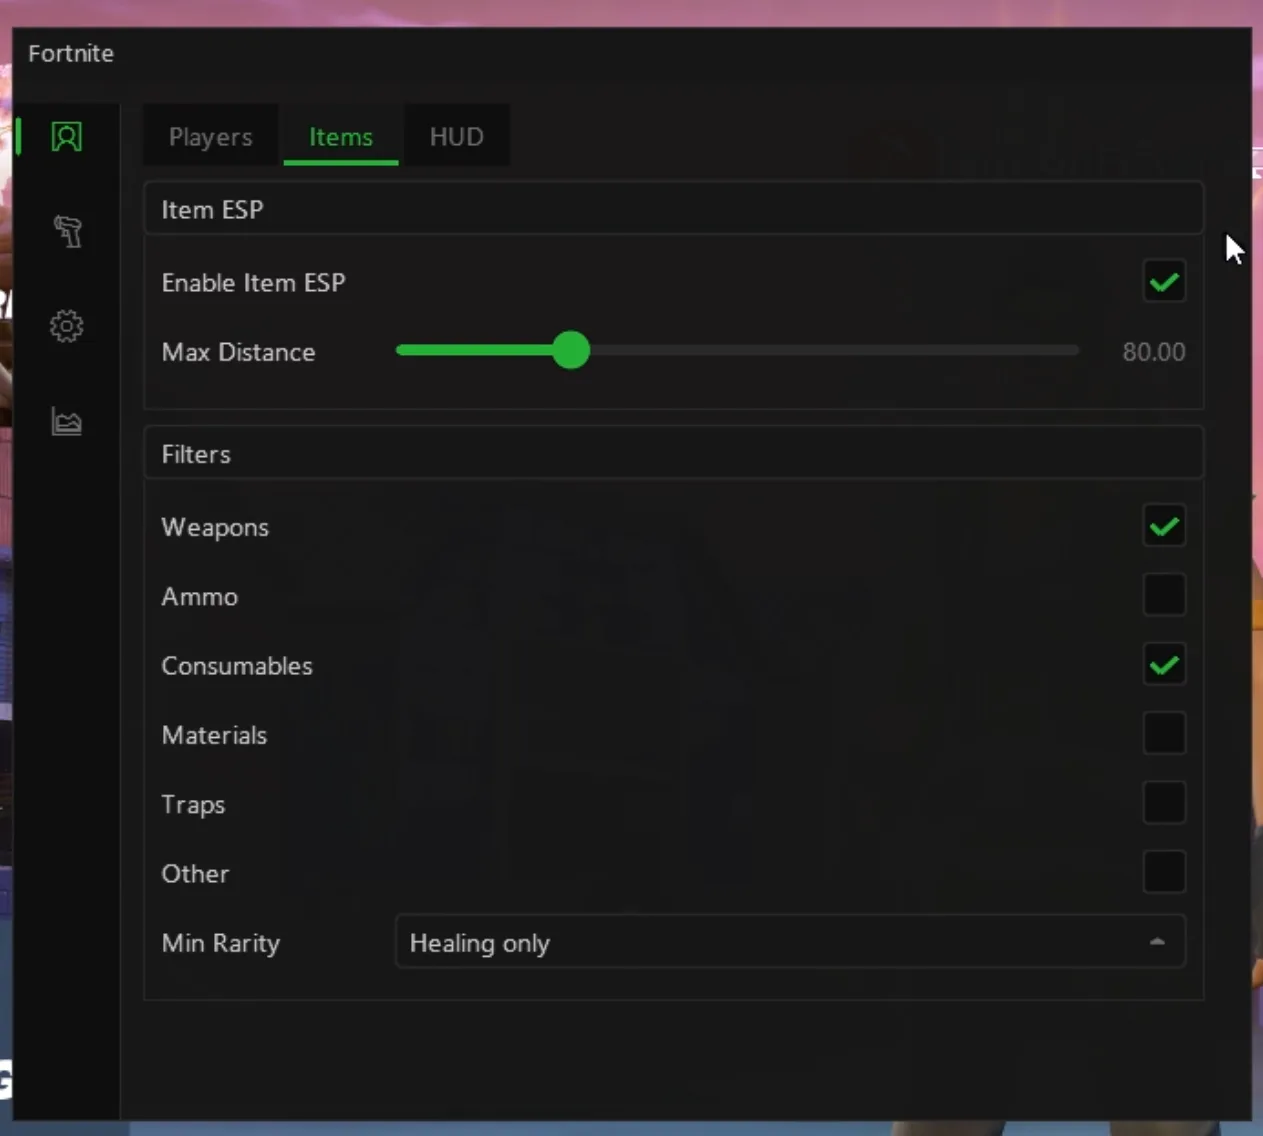1263x1136 pixels.
Task: Enable the Traps filter checkbox
Action: 1164,803
